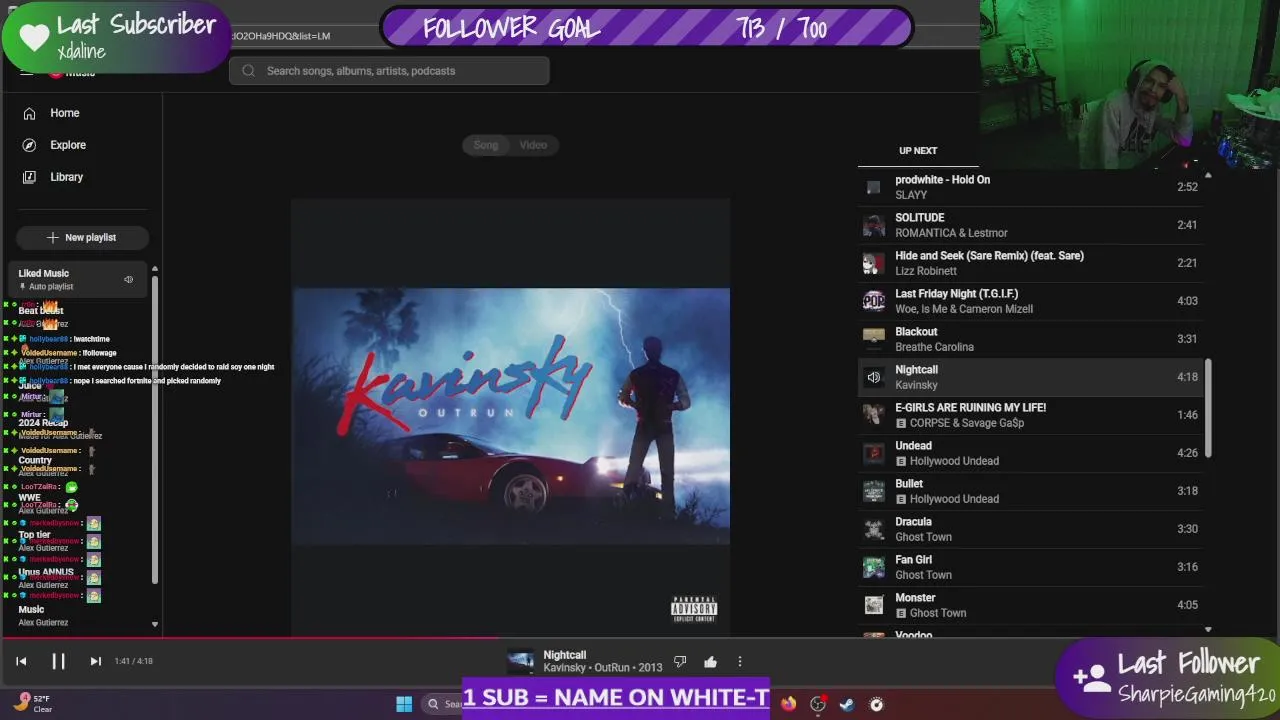The height and width of the screenshot is (720, 1280).
Task: Click the Dracula track thumbnail
Action: click(874, 529)
